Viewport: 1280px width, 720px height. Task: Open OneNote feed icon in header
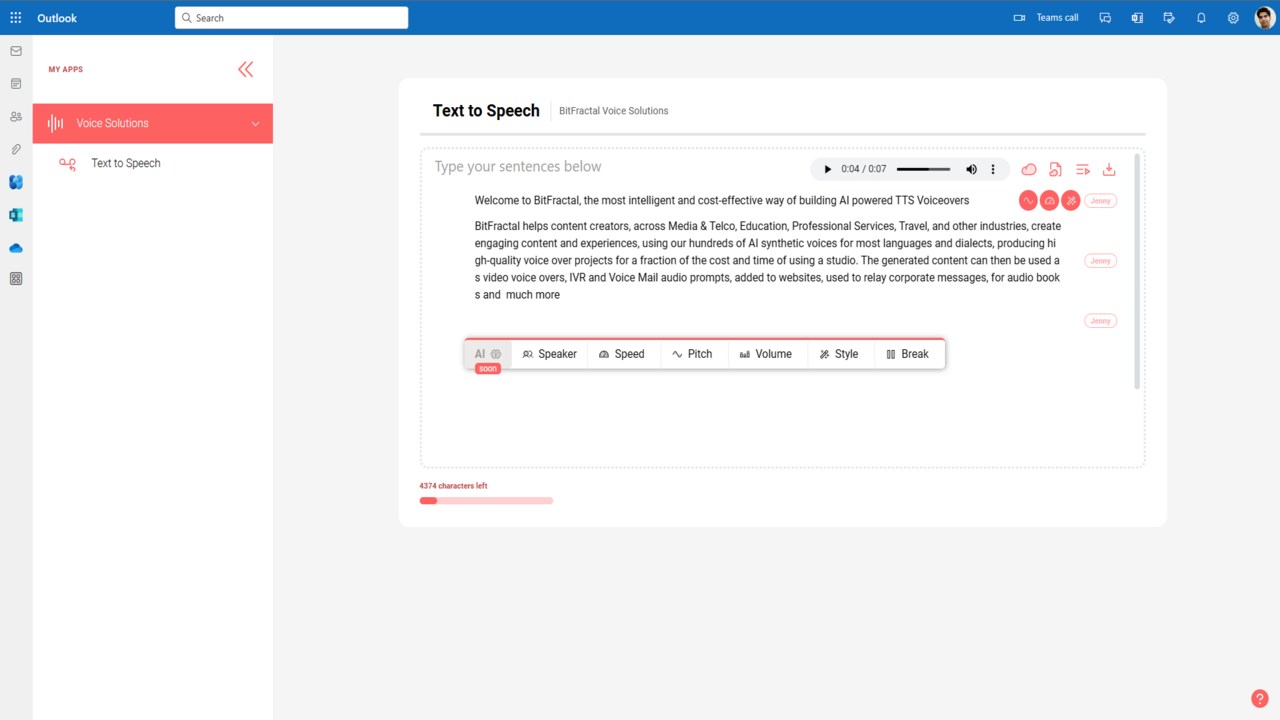(x=1137, y=18)
